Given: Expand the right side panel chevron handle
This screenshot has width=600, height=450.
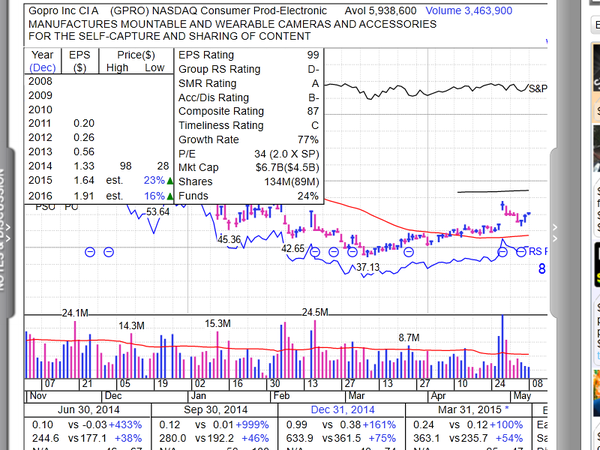Looking at the screenshot, I should click(x=555, y=233).
